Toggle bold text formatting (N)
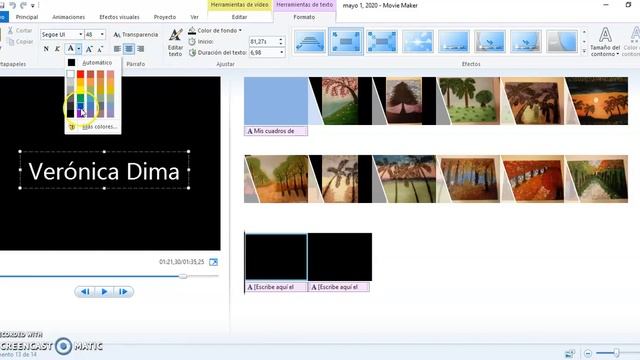This screenshot has width=640, height=360. point(46,49)
